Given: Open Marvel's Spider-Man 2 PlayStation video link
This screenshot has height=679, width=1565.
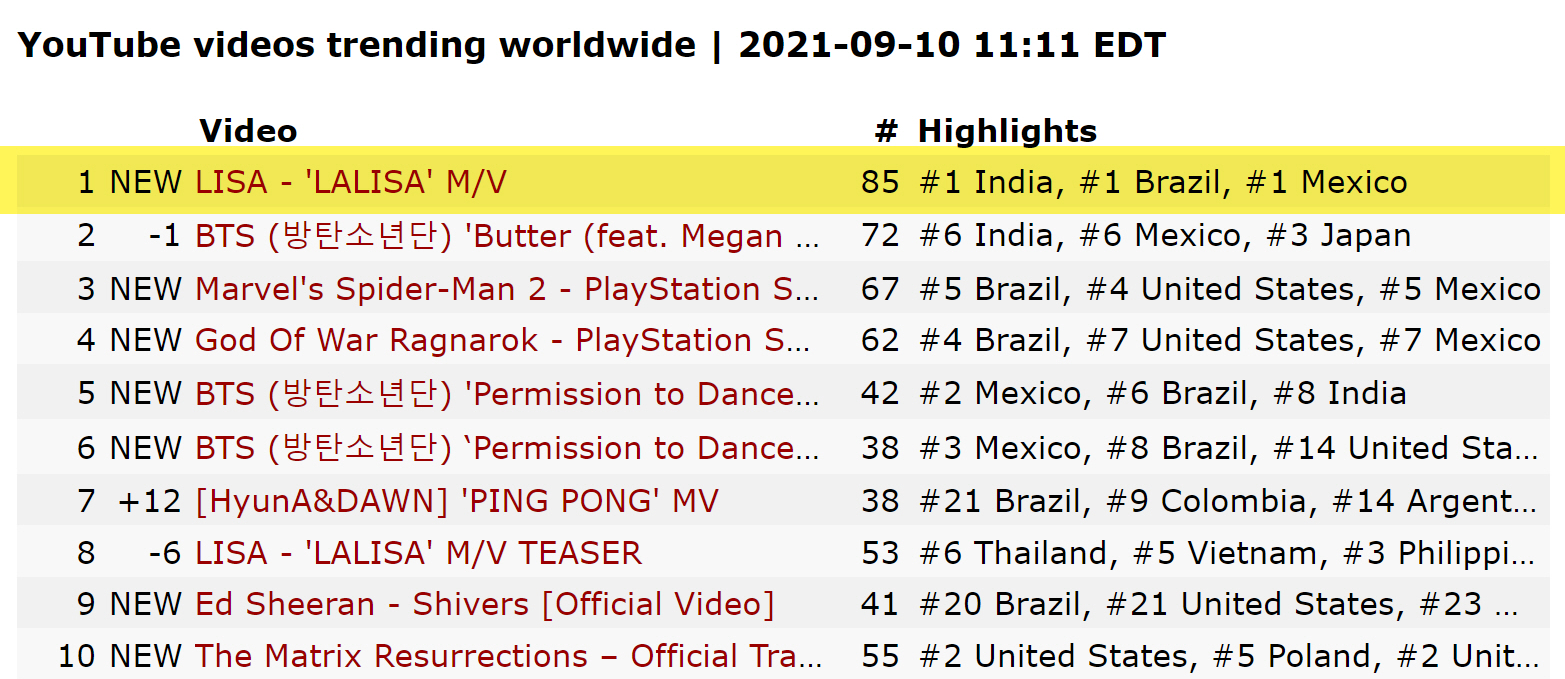Looking at the screenshot, I should 507,289.
